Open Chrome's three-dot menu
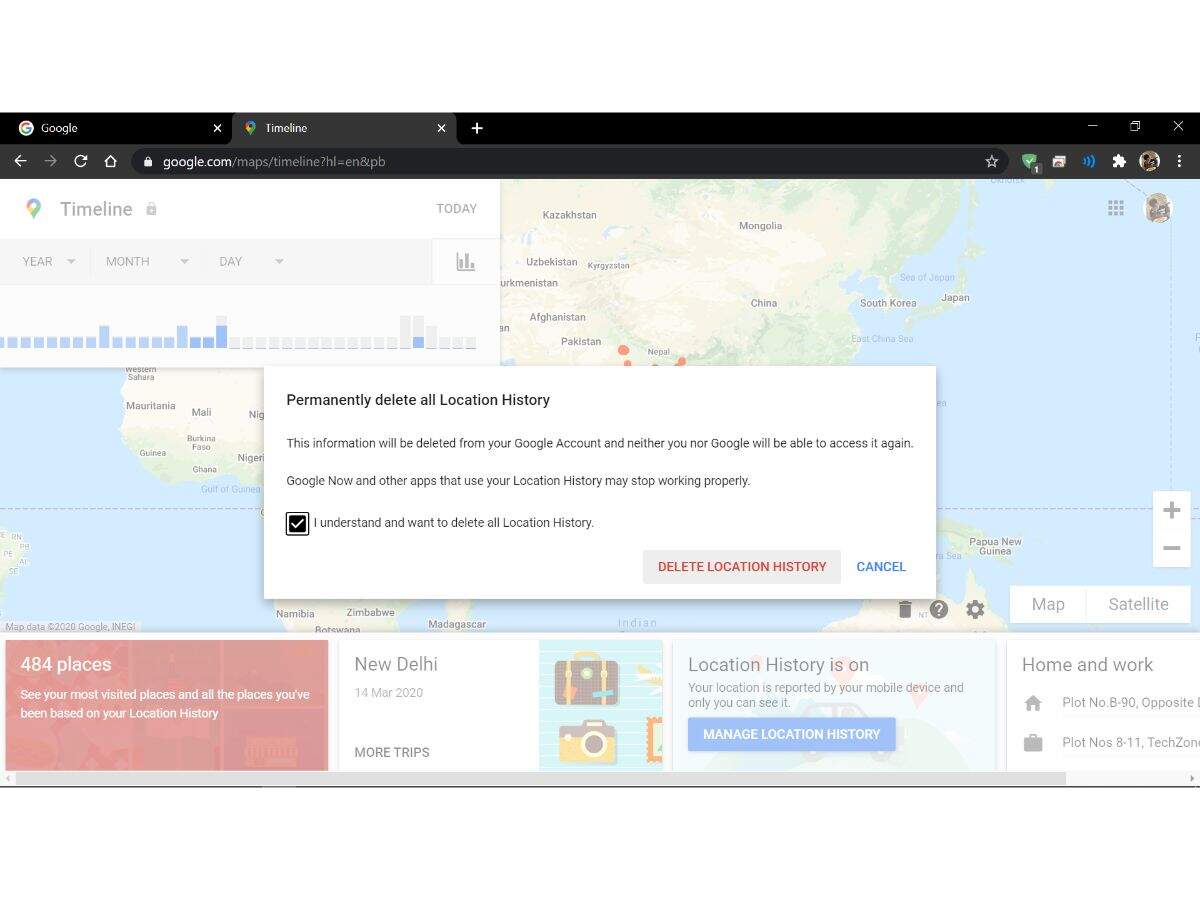 click(1180, 161)
